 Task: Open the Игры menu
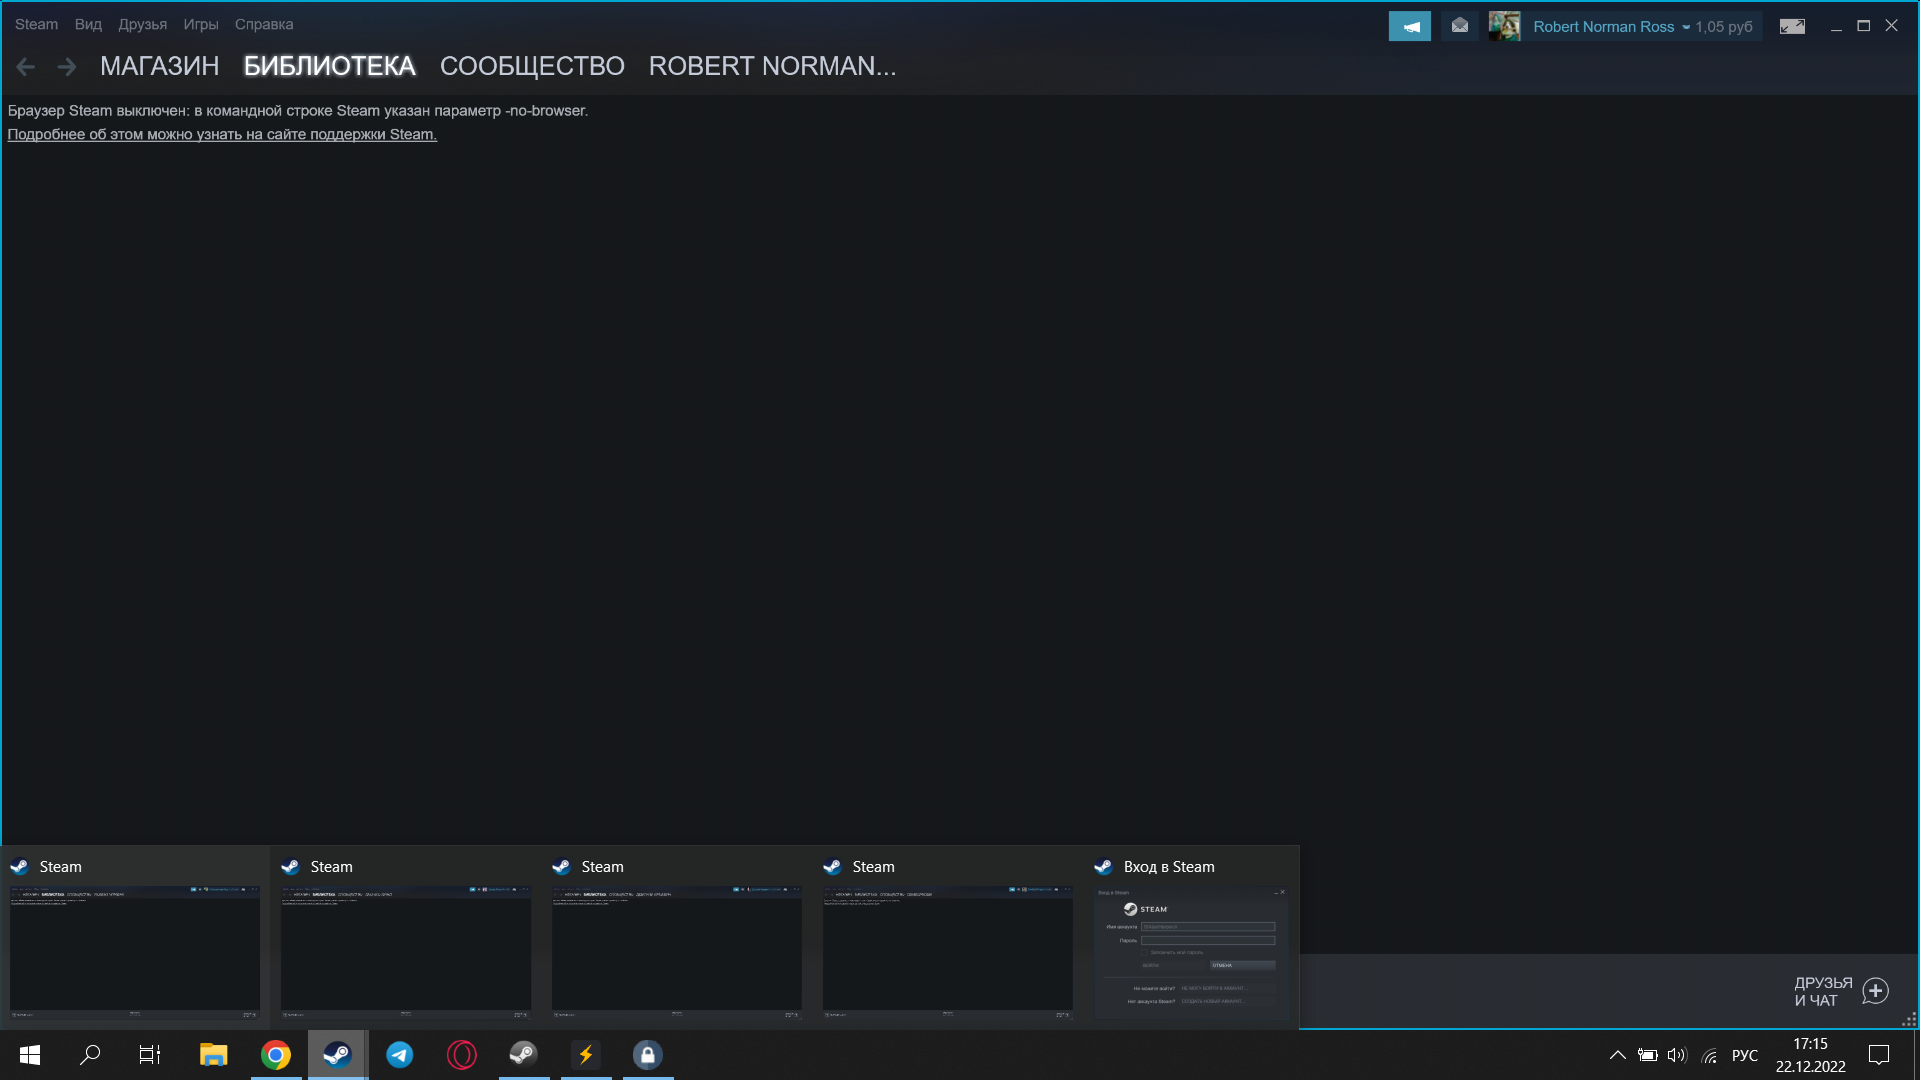[200, 24]
